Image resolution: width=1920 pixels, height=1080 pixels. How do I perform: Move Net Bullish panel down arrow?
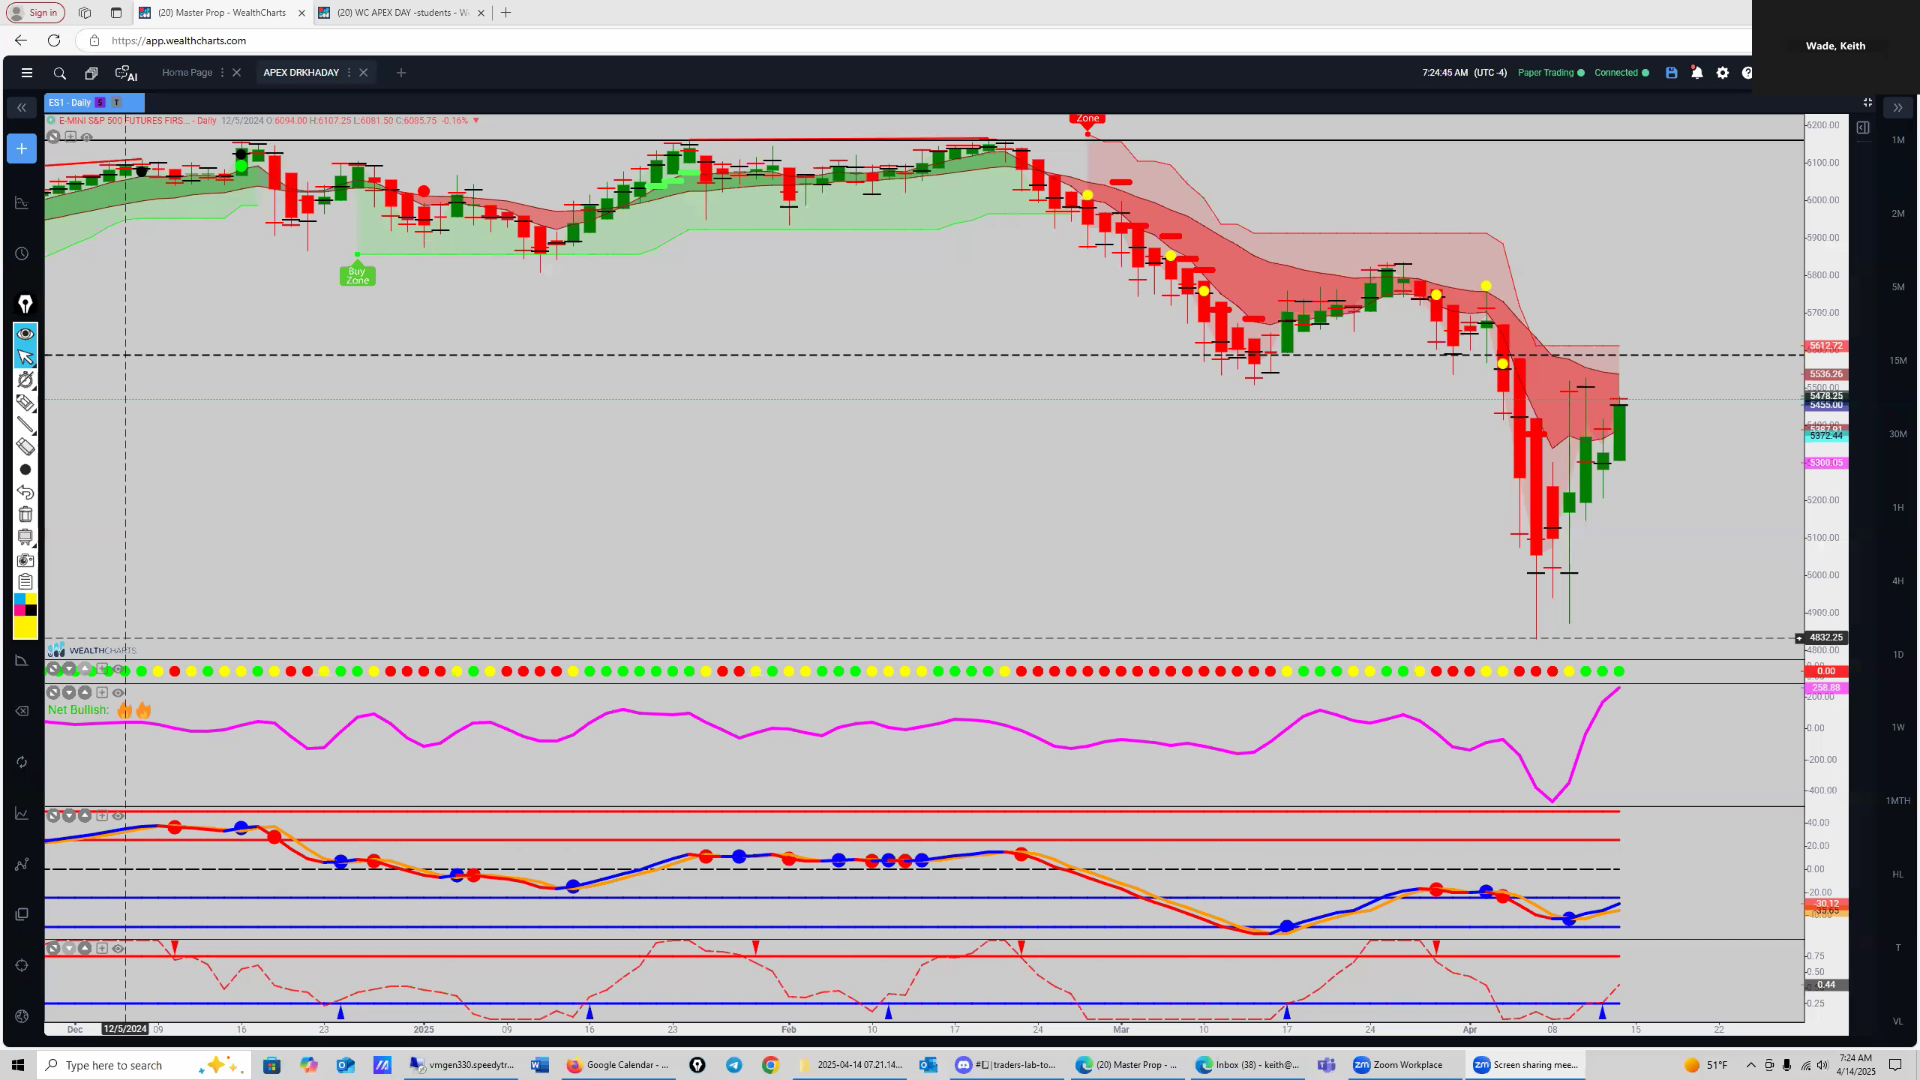click(69, 693)
